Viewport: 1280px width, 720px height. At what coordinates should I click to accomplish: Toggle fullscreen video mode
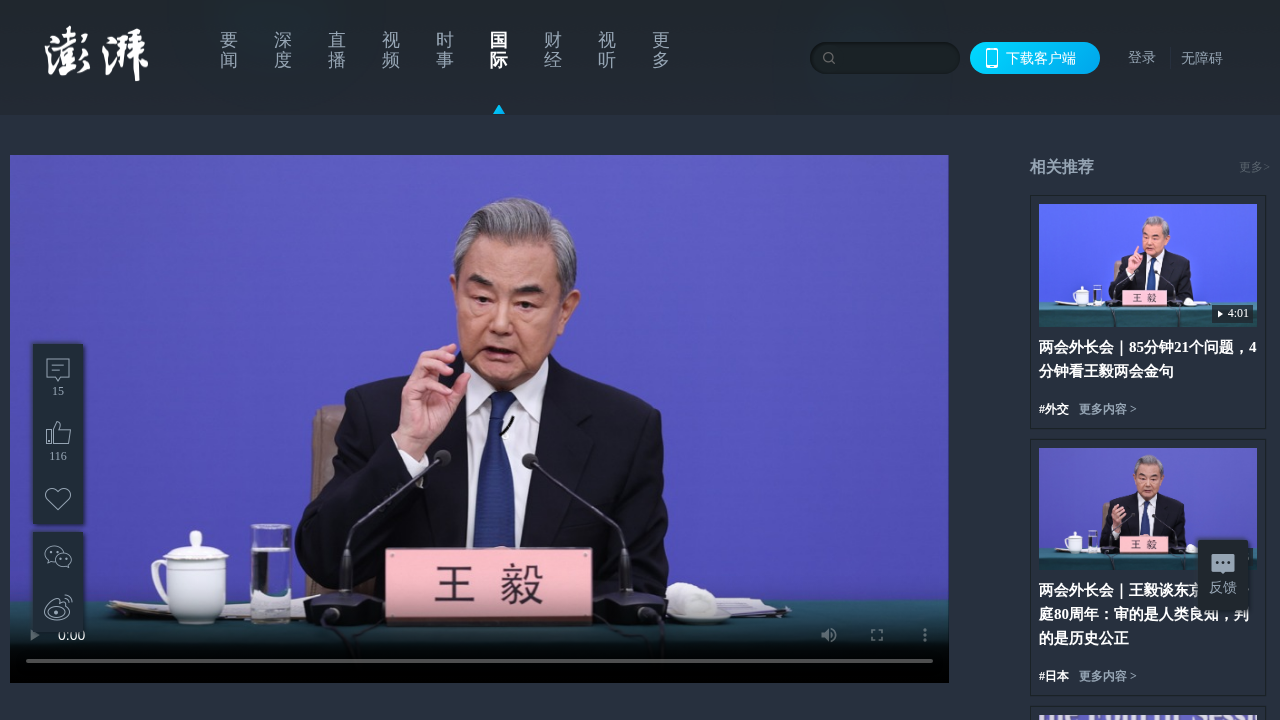[x=877, y=635]
